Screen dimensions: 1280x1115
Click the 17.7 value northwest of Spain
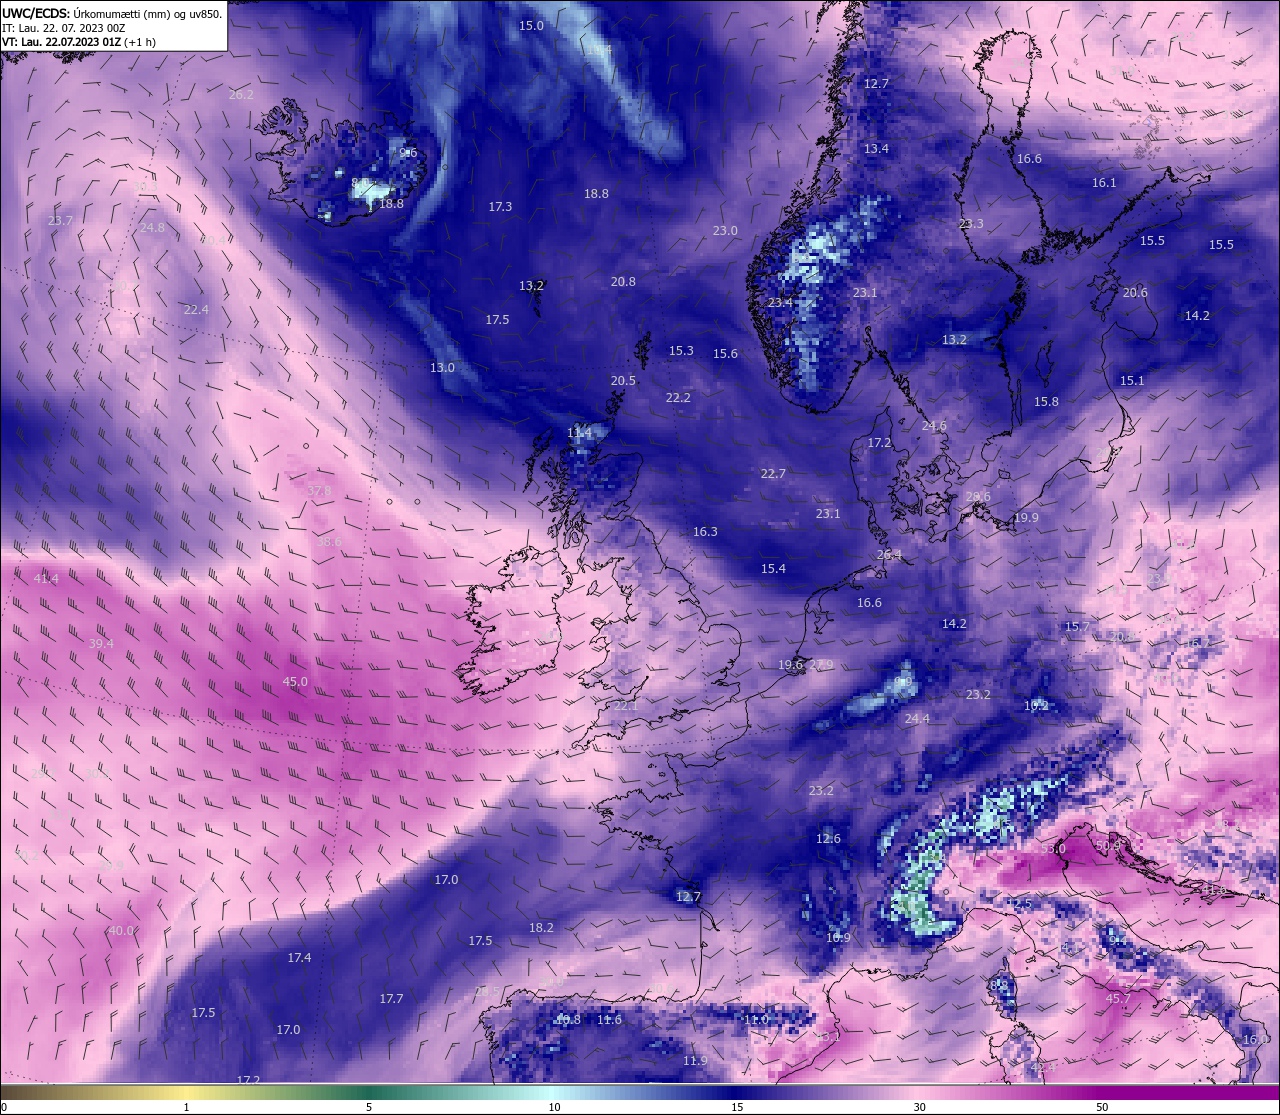click(x=391, y=999)
